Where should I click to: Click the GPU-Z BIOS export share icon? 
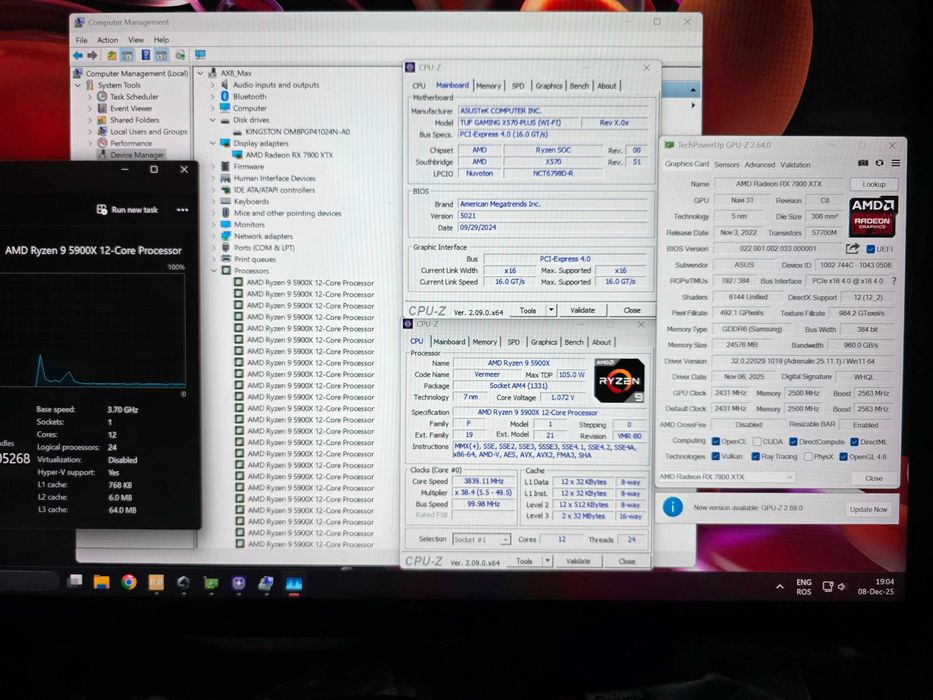tap(852, 248)
